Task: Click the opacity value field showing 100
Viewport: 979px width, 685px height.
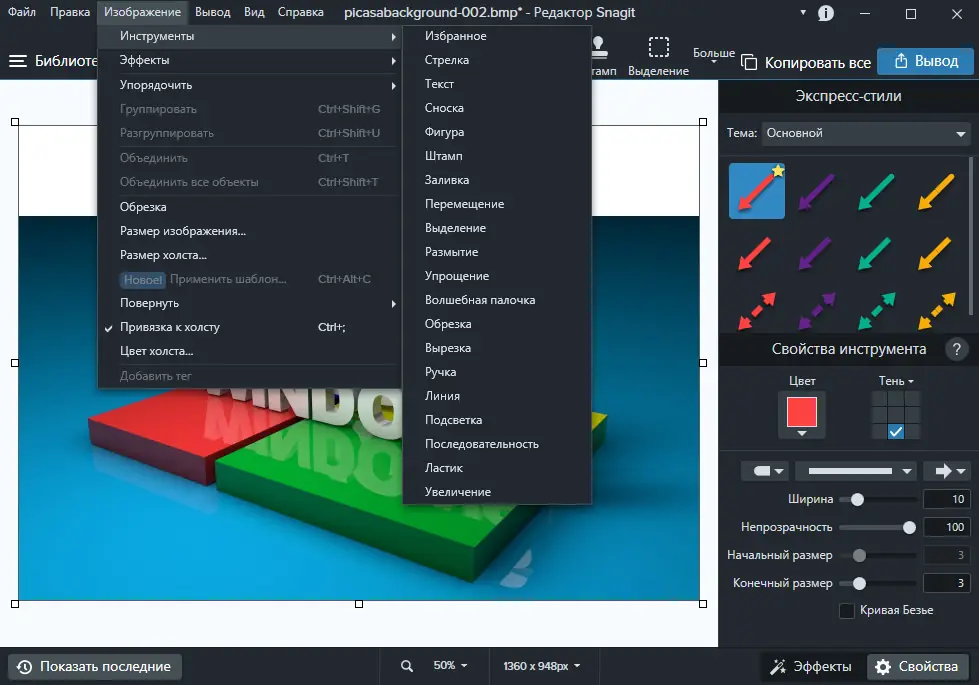Action: click(x=947, y=527)
